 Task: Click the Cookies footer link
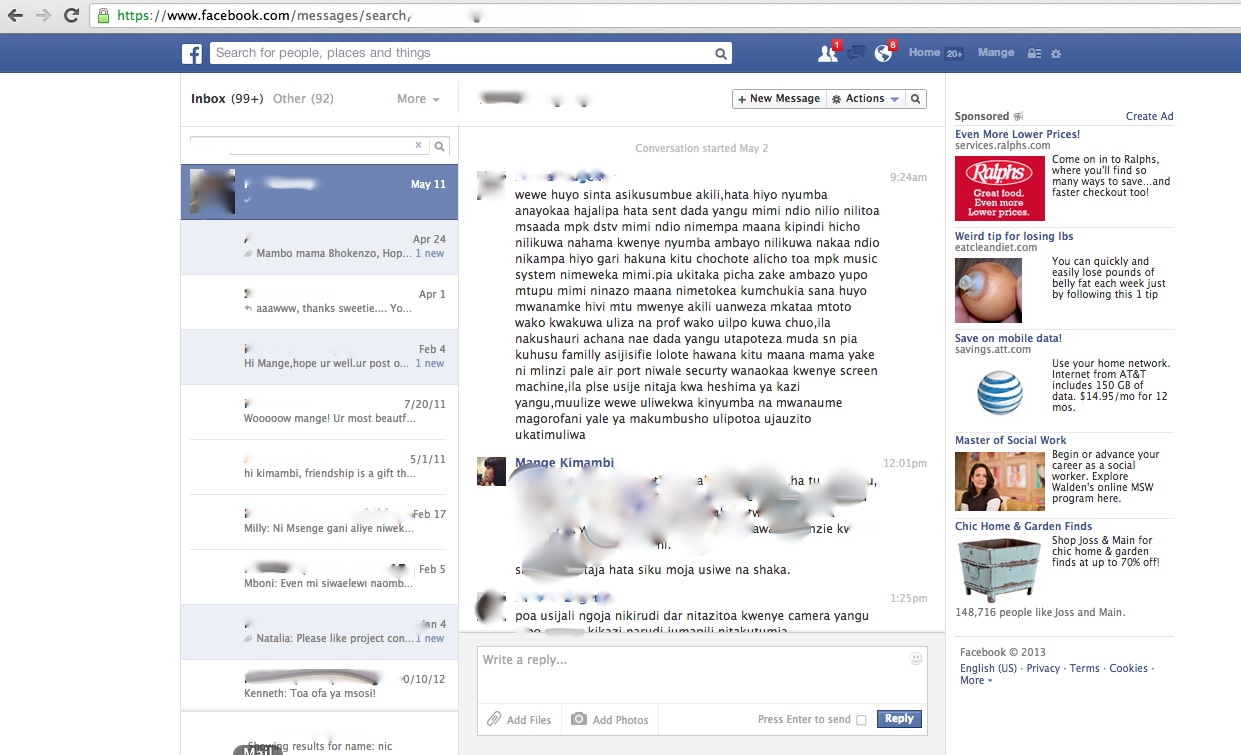pyautogui.click(x=1128, y=668)
